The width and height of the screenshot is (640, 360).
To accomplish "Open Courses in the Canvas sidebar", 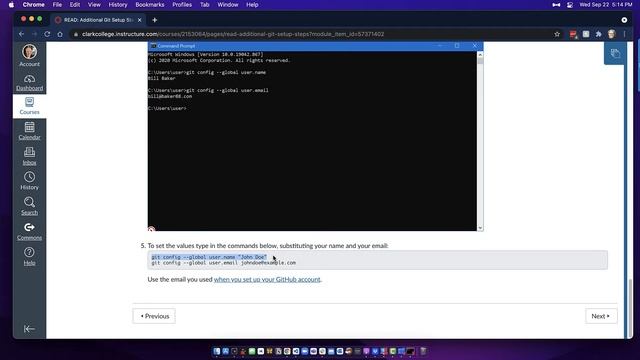I will click(29, 106).
